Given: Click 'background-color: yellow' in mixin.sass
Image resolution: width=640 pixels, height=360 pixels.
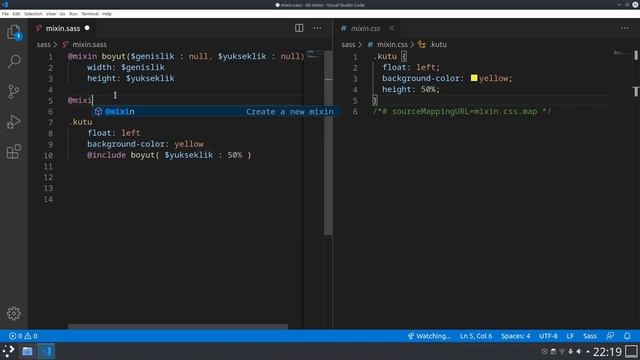Looking at the screenshot, I should click(145, 144).
